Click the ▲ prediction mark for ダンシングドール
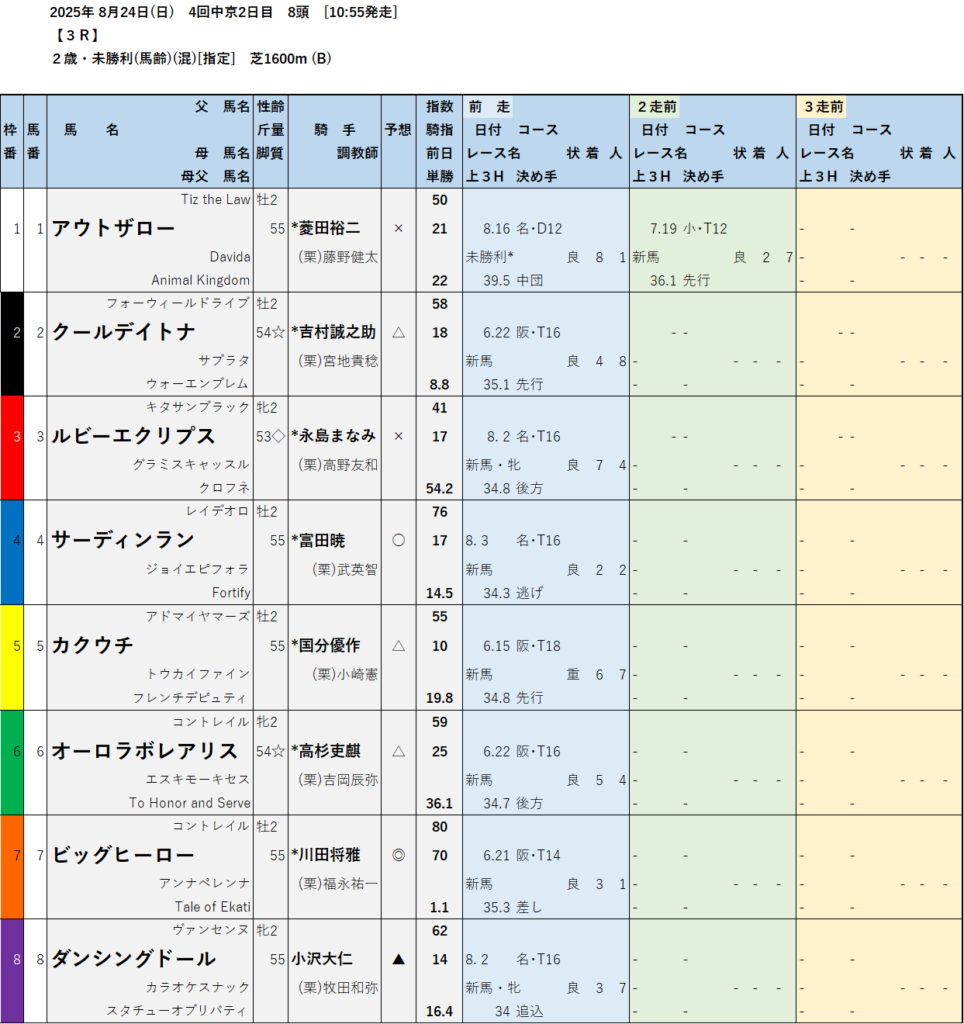The height and width of the screenshot is (1024, 964). pos(398,959)
